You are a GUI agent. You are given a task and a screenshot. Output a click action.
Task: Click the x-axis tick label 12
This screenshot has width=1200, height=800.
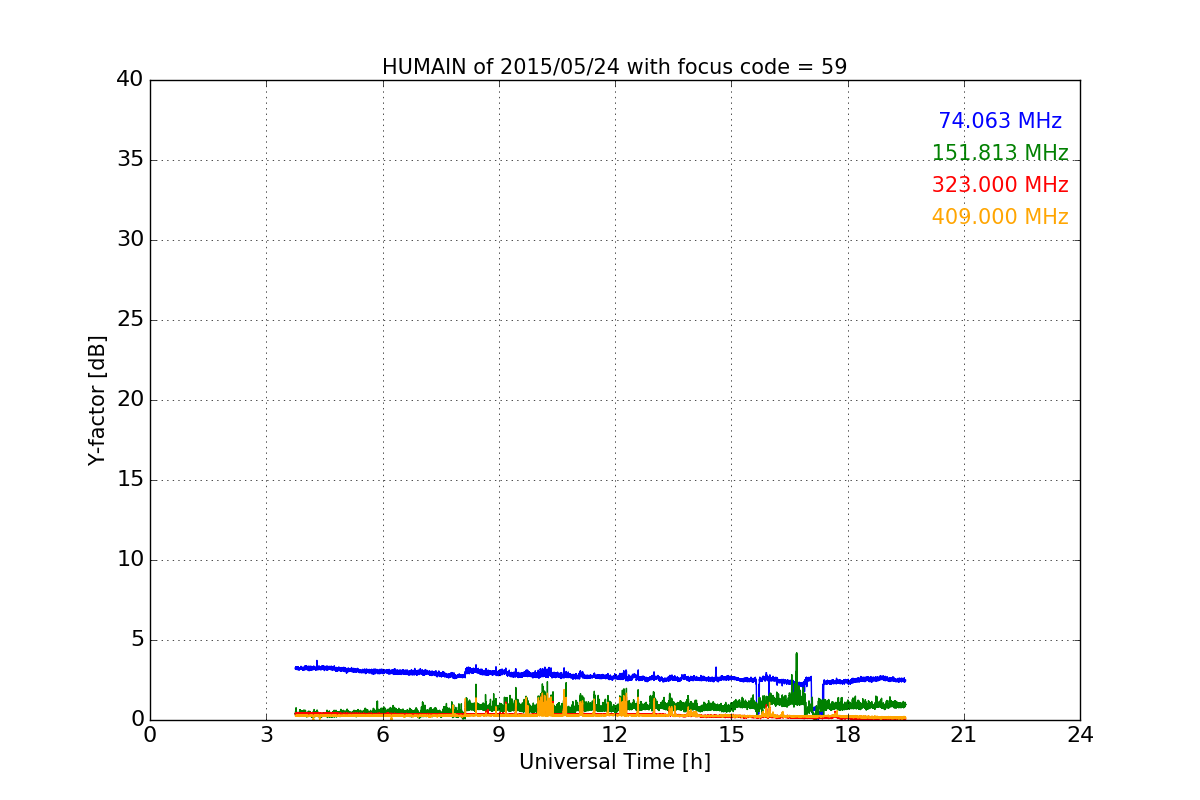(x=615, y=735)
